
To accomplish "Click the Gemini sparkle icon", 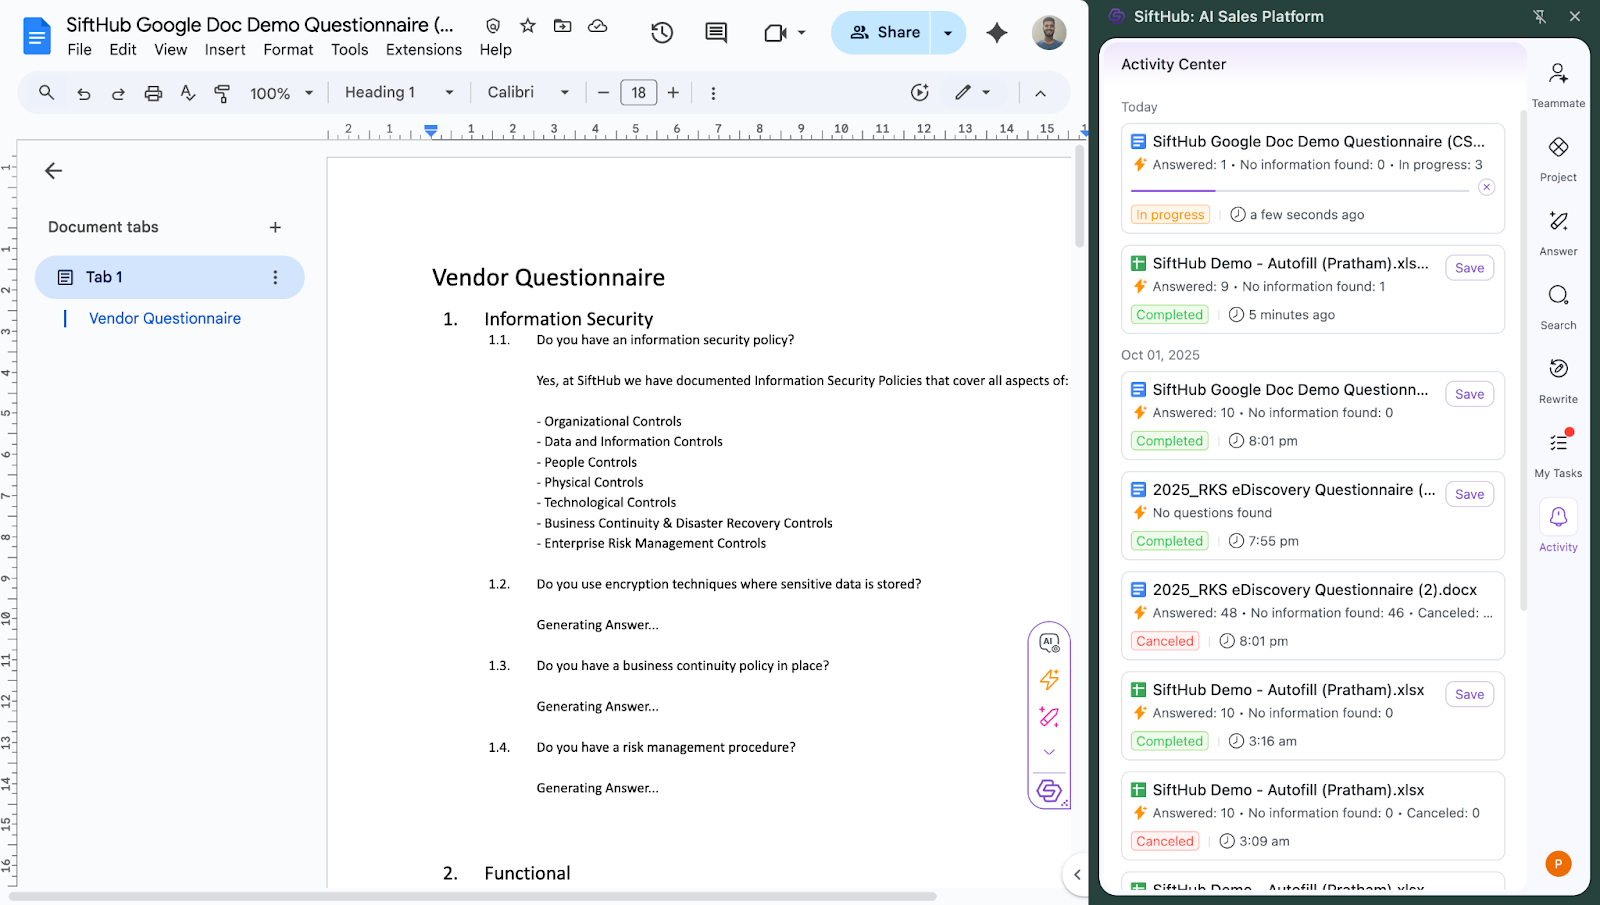I will (x=996, y=33).
